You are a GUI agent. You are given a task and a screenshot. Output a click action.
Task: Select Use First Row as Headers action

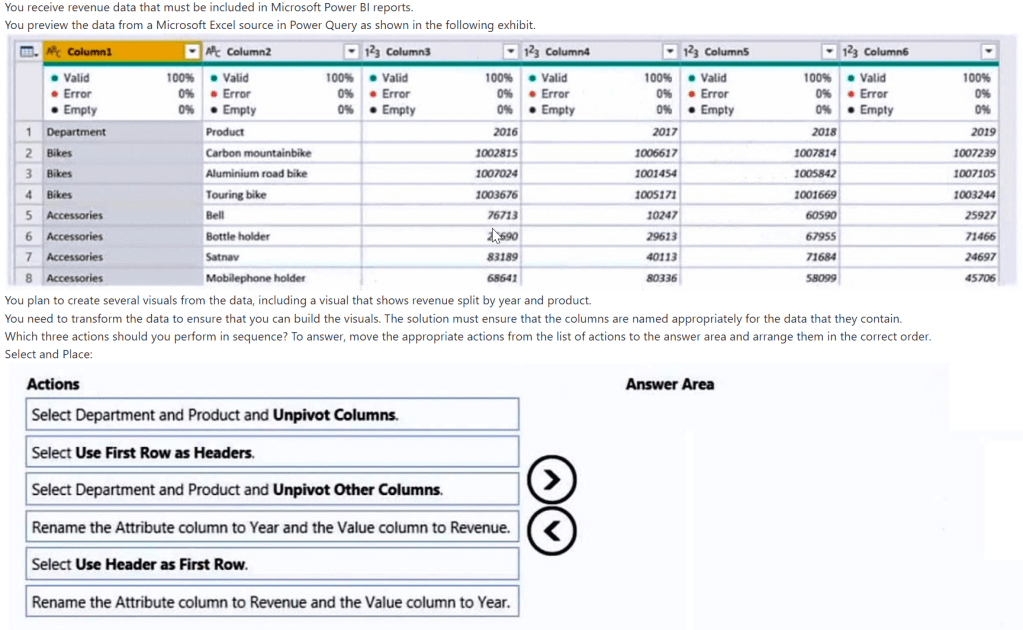pyautogui.click(x=272, y=452)
